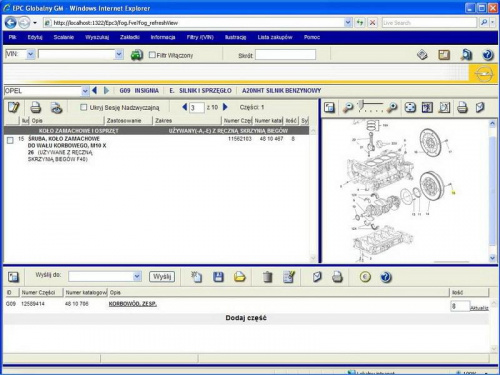This screenshot has height=375, width=500.
Task: Toggle shopping list panel layout icon
Action: 13,277
